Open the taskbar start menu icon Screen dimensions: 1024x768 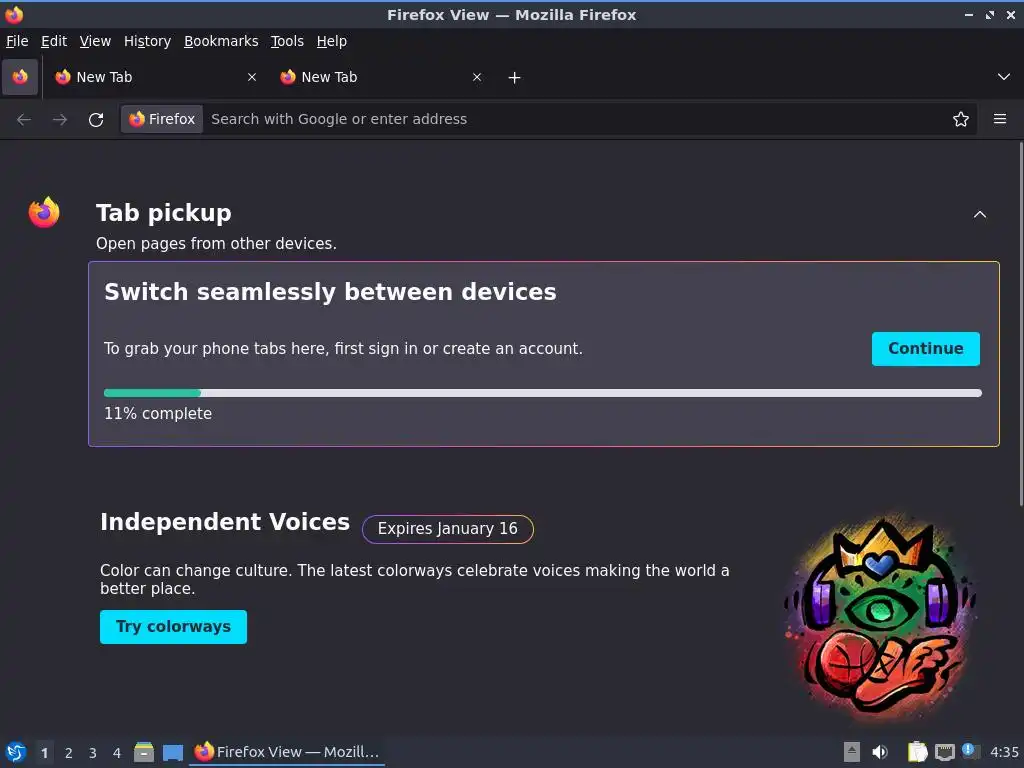[16, 752]
